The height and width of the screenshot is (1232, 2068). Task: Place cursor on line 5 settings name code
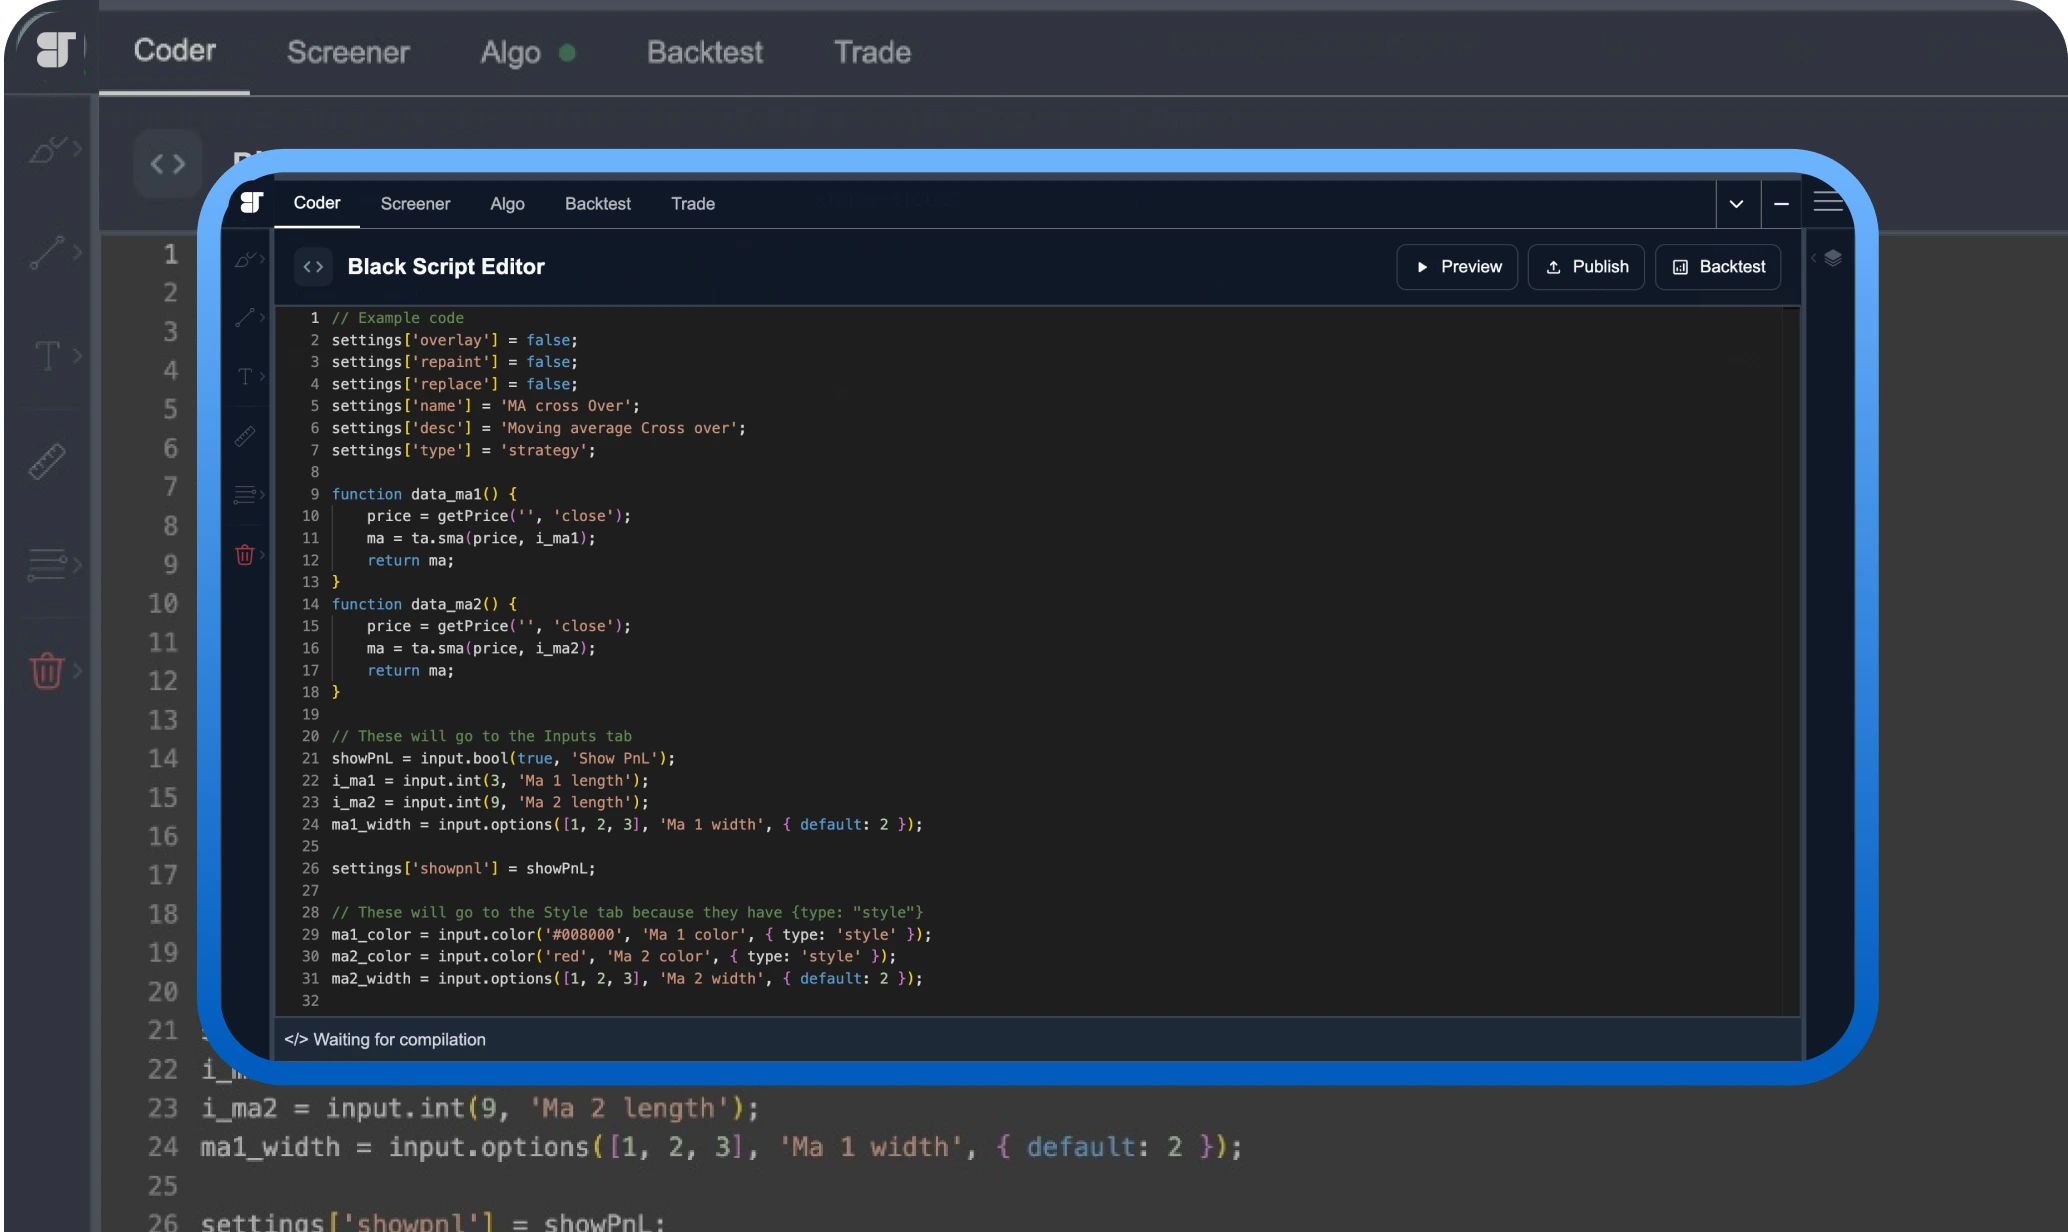485,406
